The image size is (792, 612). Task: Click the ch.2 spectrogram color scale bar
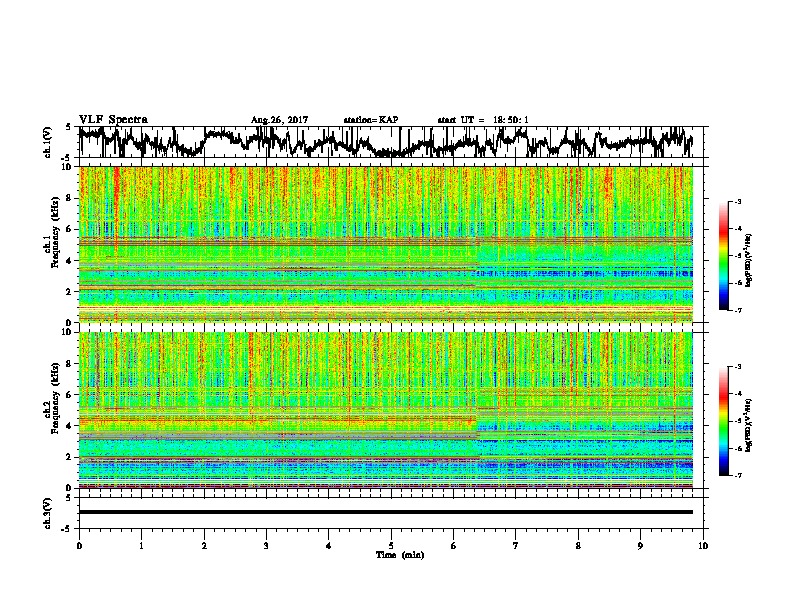pos(724,421)
